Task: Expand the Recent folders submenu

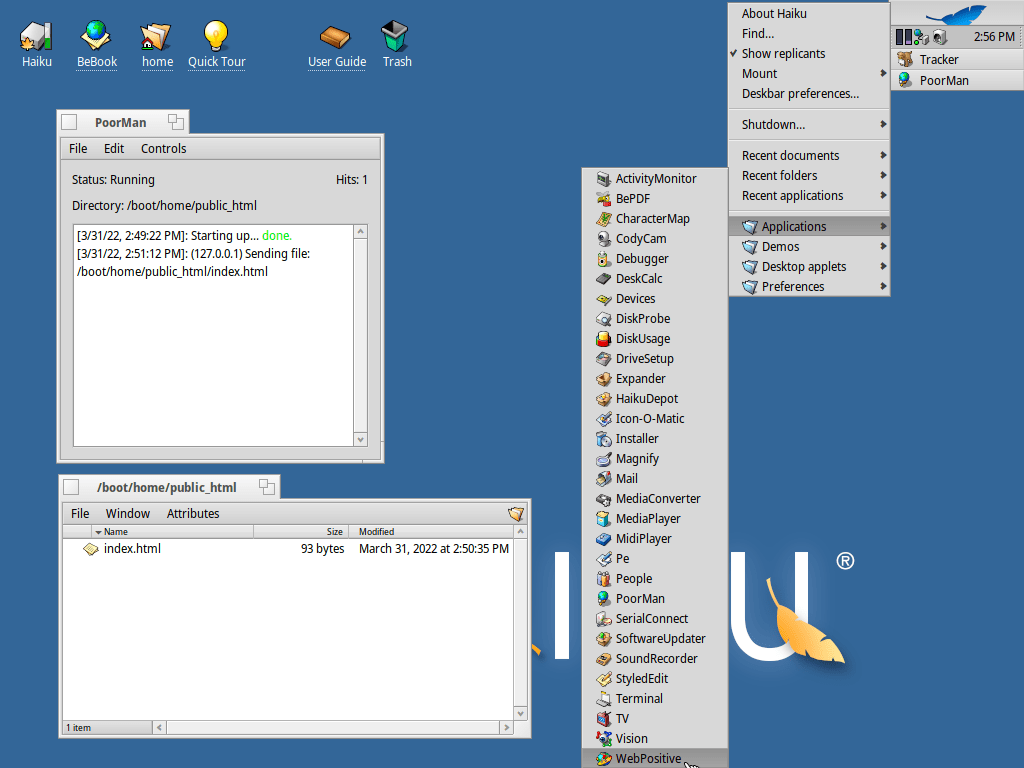Action: coord(809,176)
